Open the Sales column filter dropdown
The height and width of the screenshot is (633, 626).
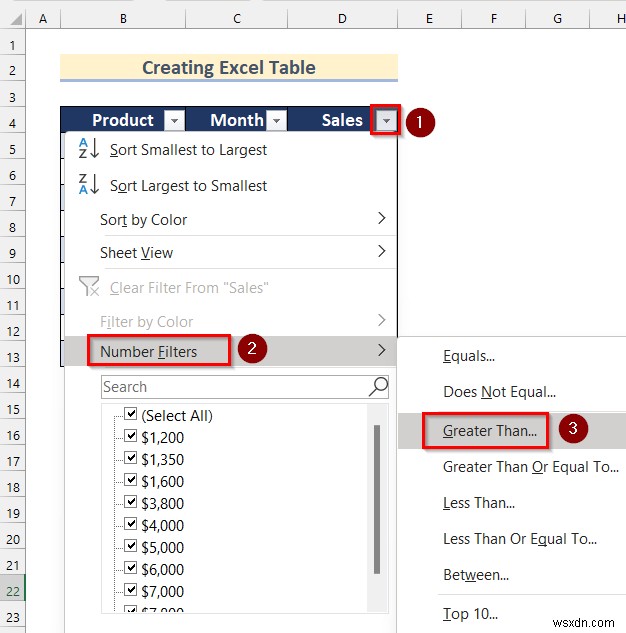(x=386, y=120)
